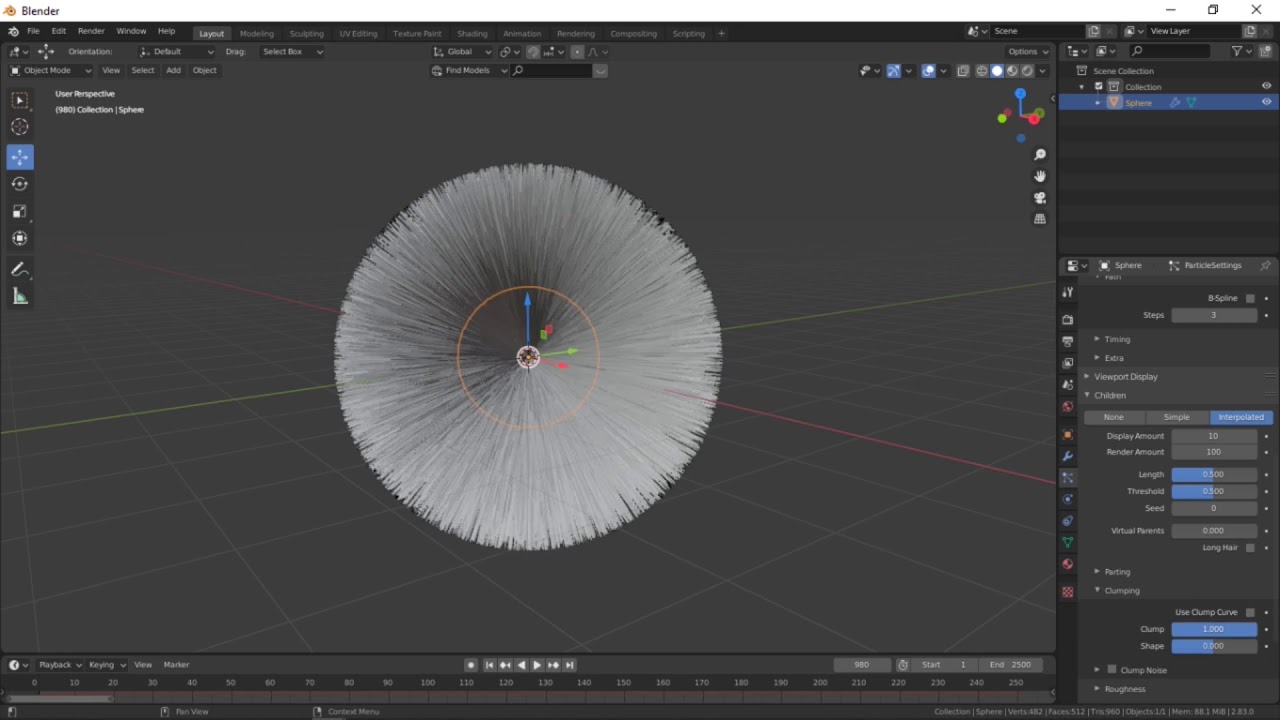The height and width of the screenshot is (720, 1280).
Task: Click the viewport zoom magnifier icon
Action: [x=1040, y=154]
